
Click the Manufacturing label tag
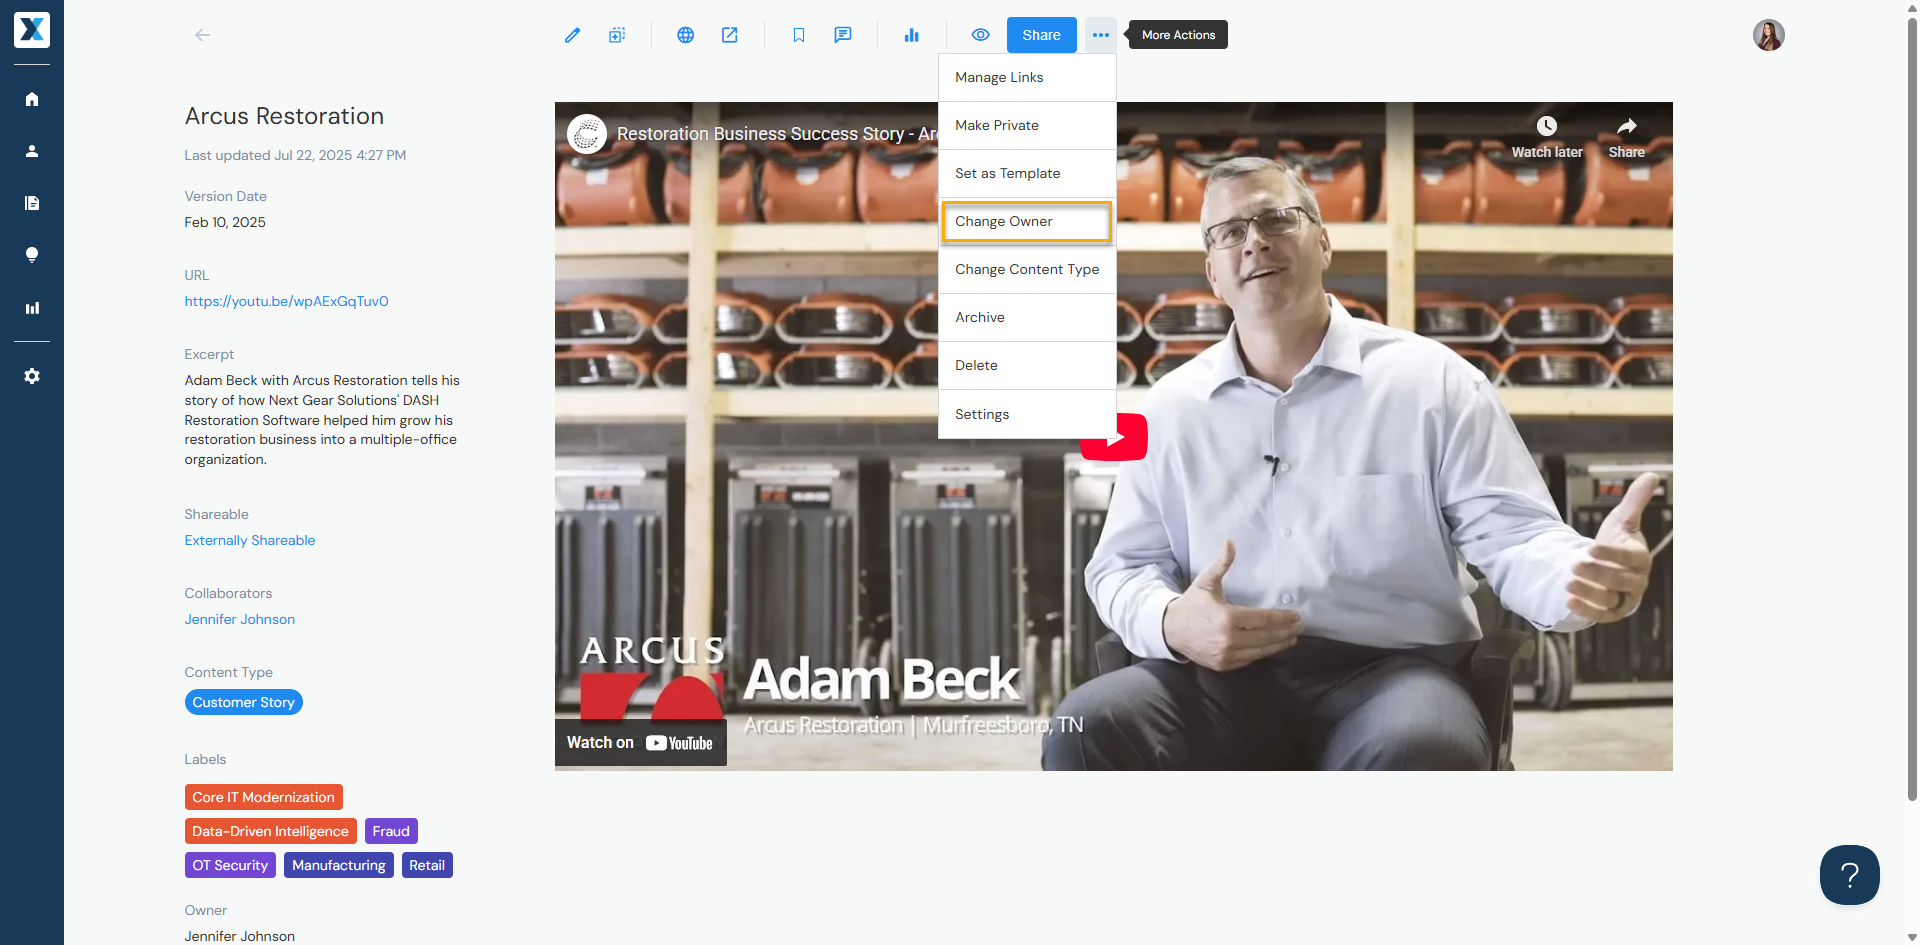coord(339,865)
